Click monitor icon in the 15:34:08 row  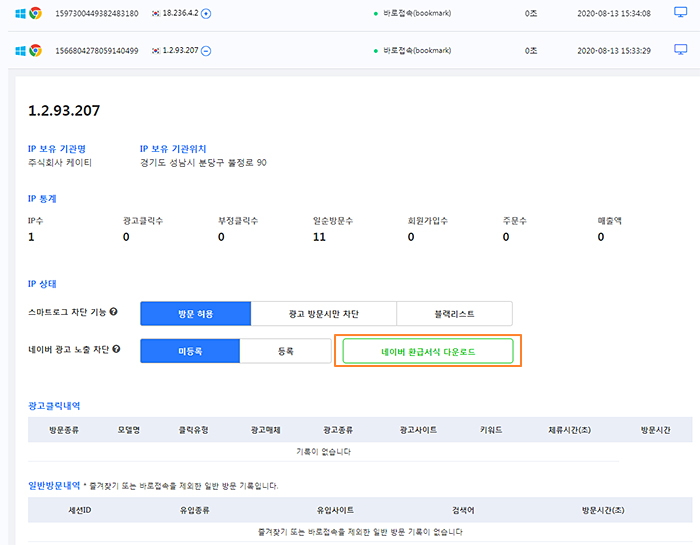pyautogui.click(x=680, y=12)
